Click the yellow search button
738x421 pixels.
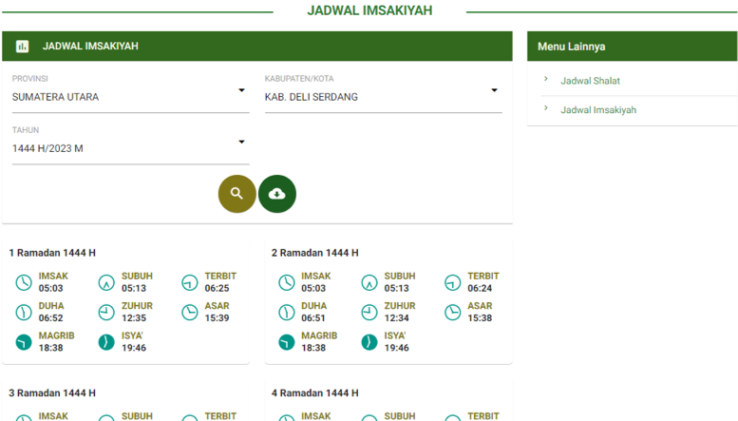pyautogui.click(x=237, y=194)
